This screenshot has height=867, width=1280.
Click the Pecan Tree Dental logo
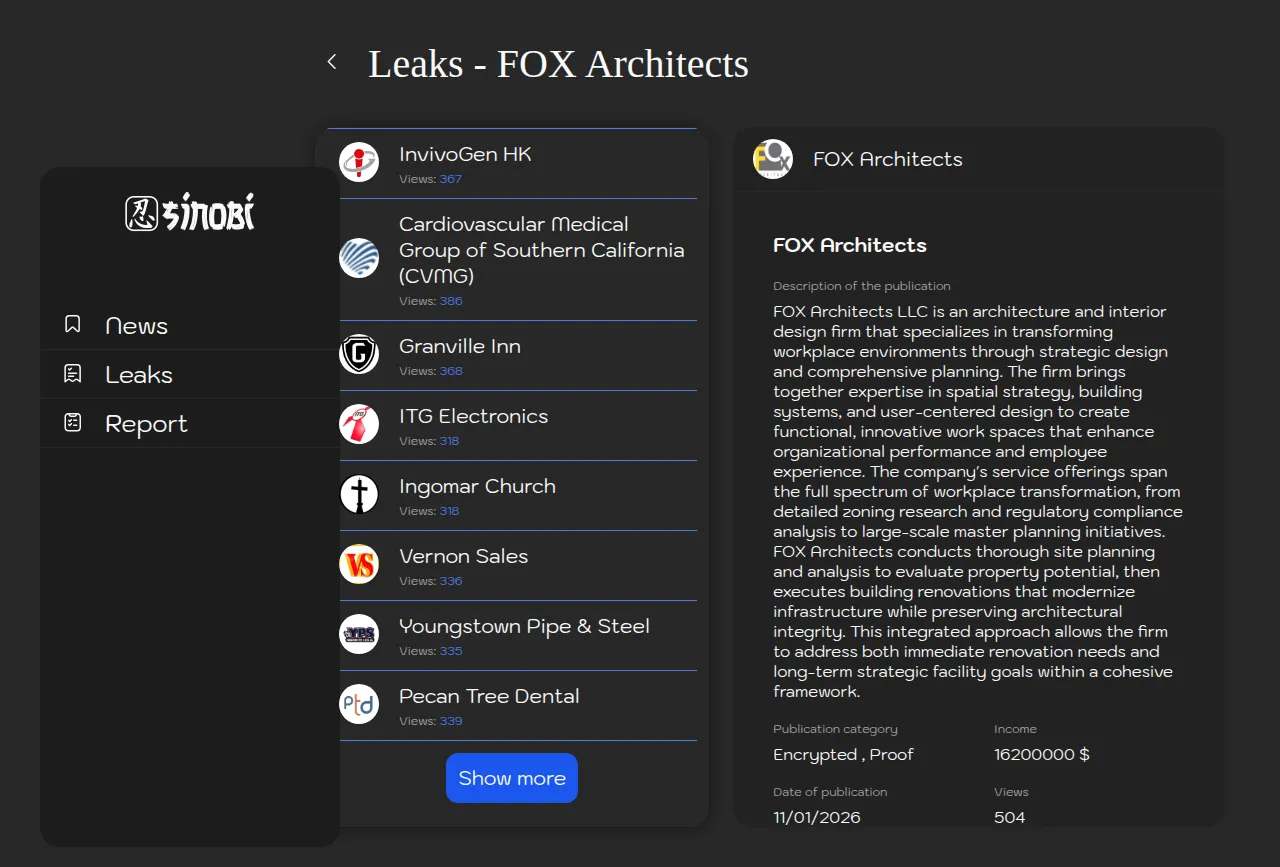click(x=359, y=704)
